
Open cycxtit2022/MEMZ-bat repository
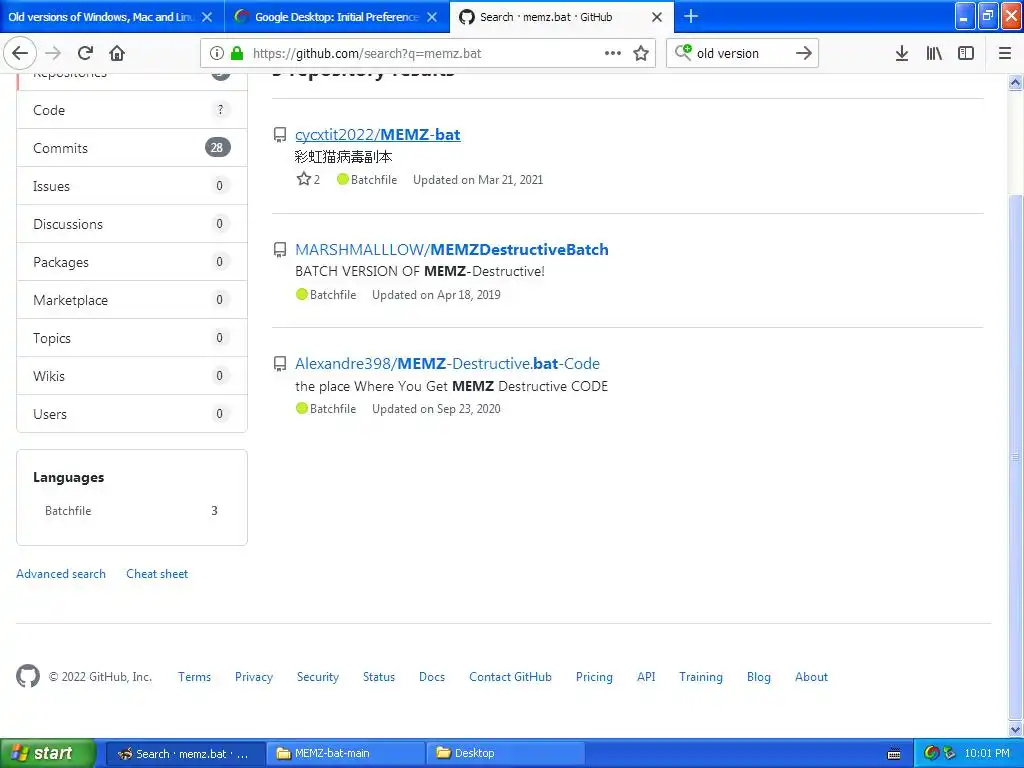(x=377, y=135)
